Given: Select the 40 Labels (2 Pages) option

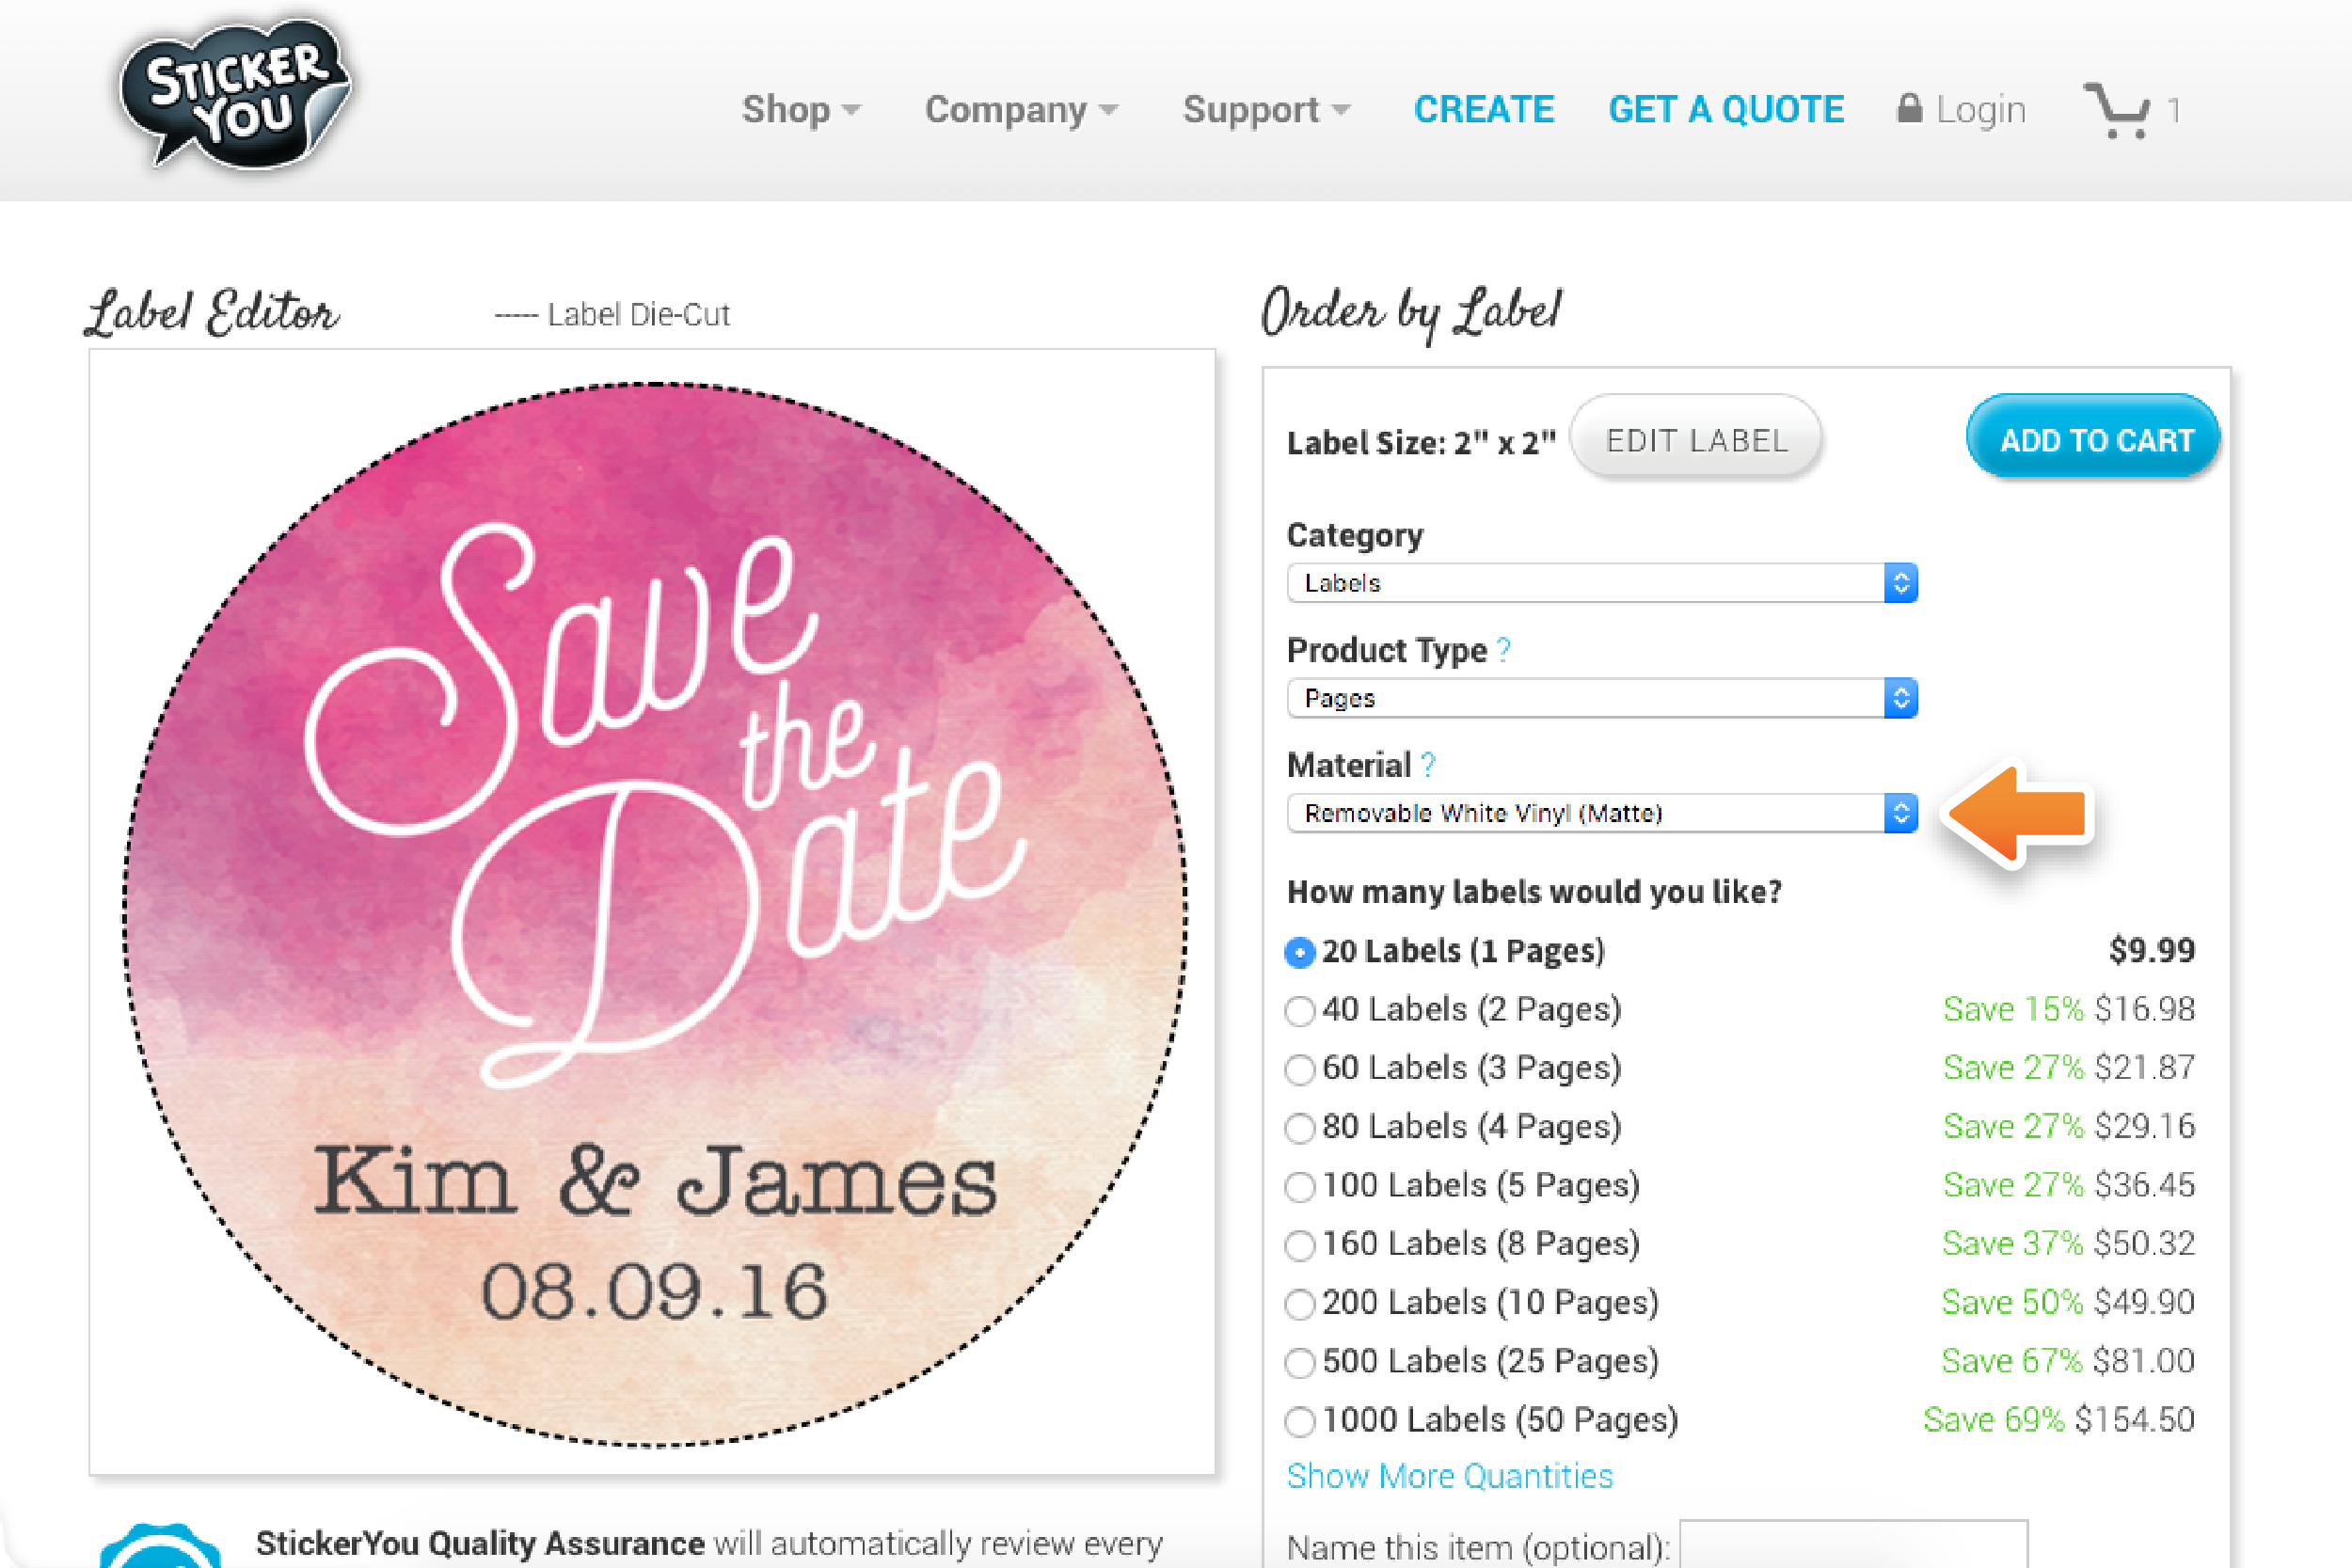Looking at the screenshot, I should click(x=1300, y=1011).
